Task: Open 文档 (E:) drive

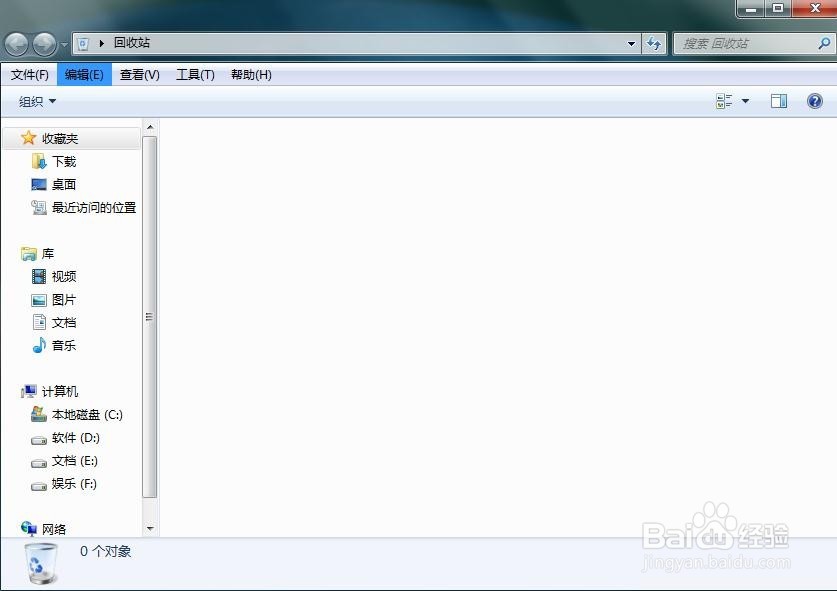Action: pyautogui.click(x=75, y=461)
